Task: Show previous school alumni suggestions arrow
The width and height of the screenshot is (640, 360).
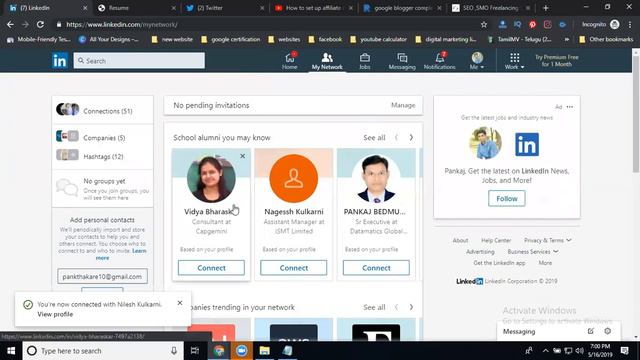Action: [396, 138]
